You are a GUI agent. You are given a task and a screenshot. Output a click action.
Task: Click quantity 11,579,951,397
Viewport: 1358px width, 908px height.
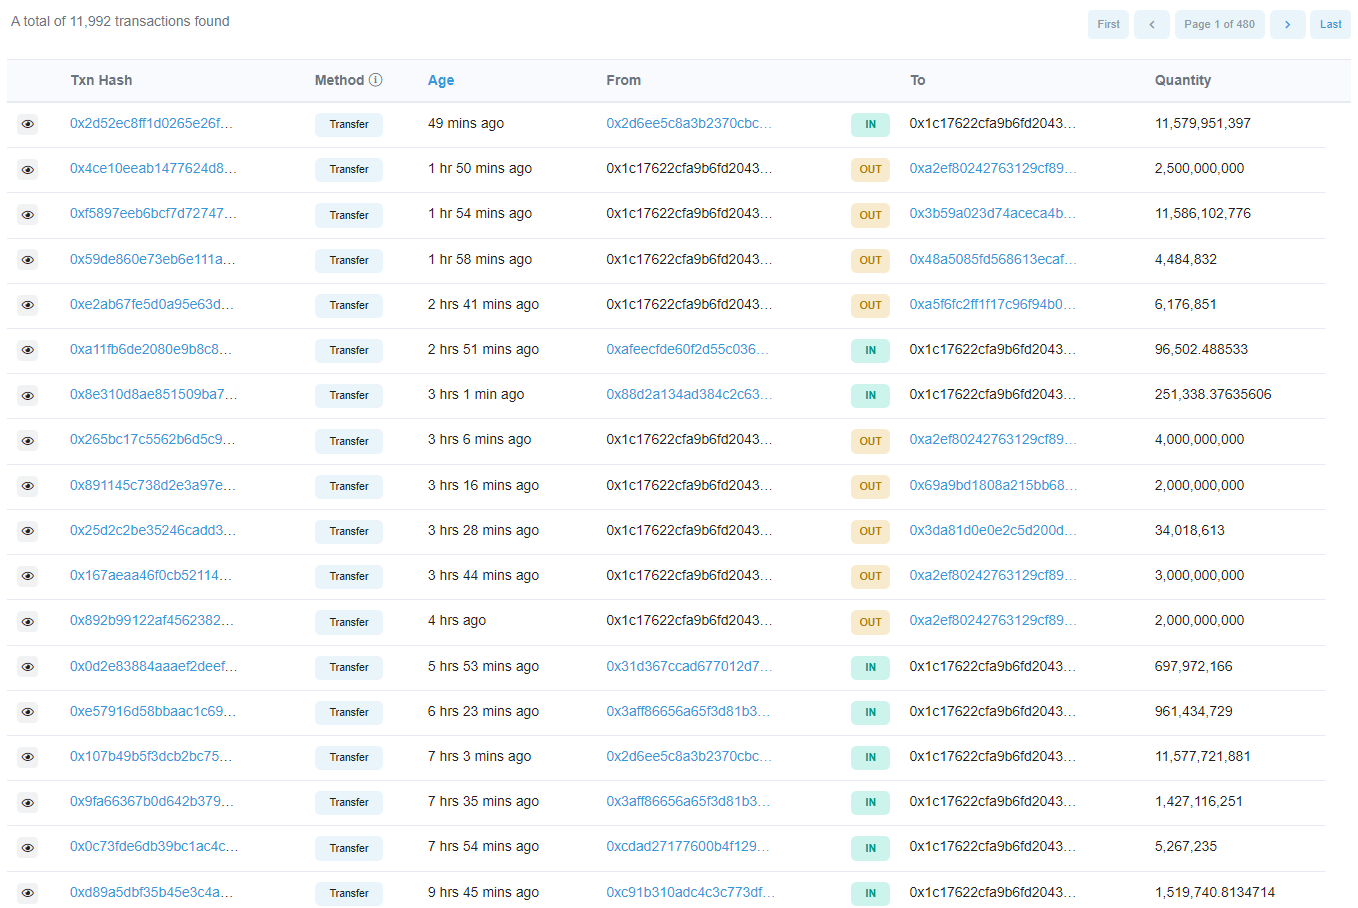click(x=1202, y=123)
